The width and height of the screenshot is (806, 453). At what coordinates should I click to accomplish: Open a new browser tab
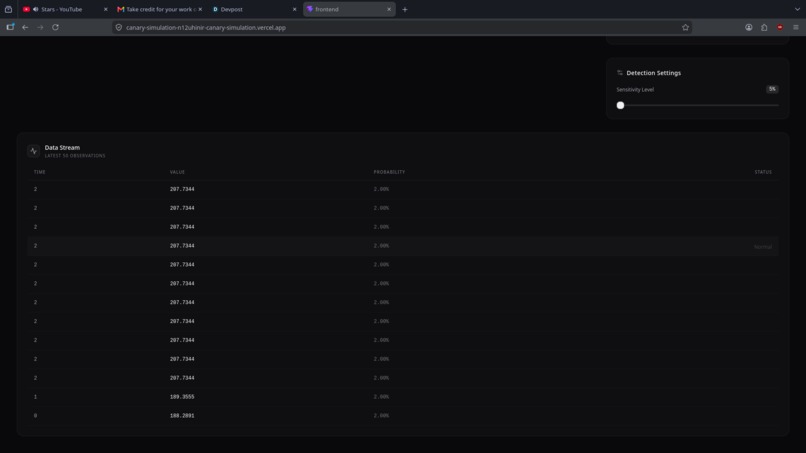(x=405, y=9)
